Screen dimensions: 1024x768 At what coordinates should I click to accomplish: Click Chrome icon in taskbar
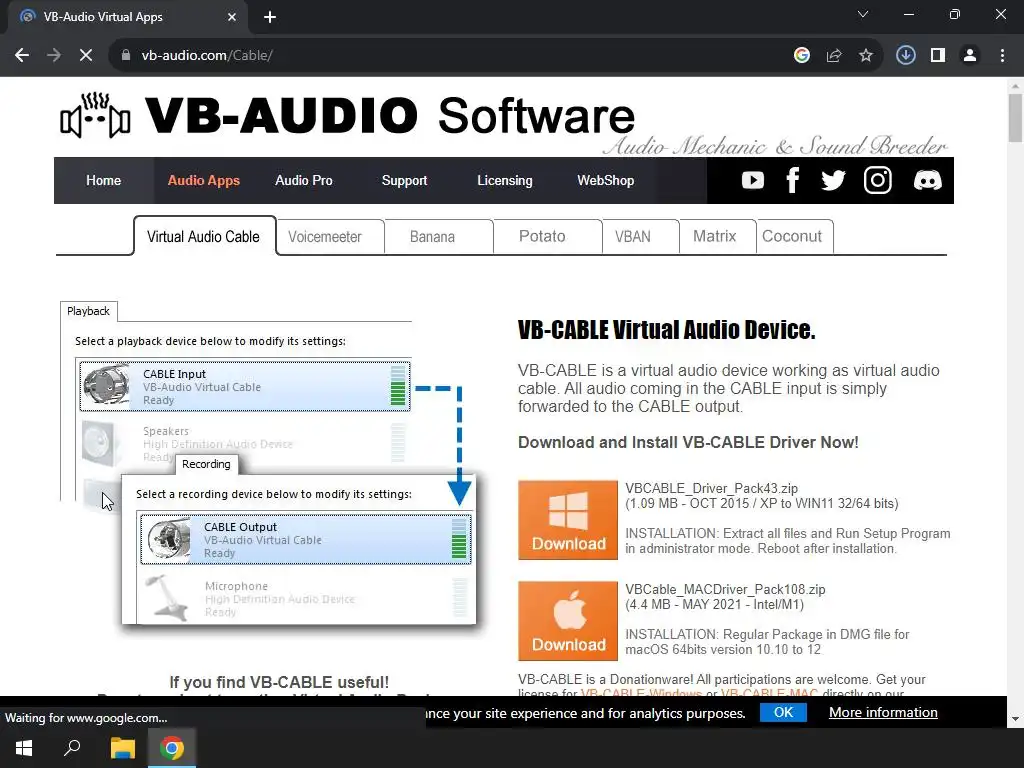click(172, 748)
